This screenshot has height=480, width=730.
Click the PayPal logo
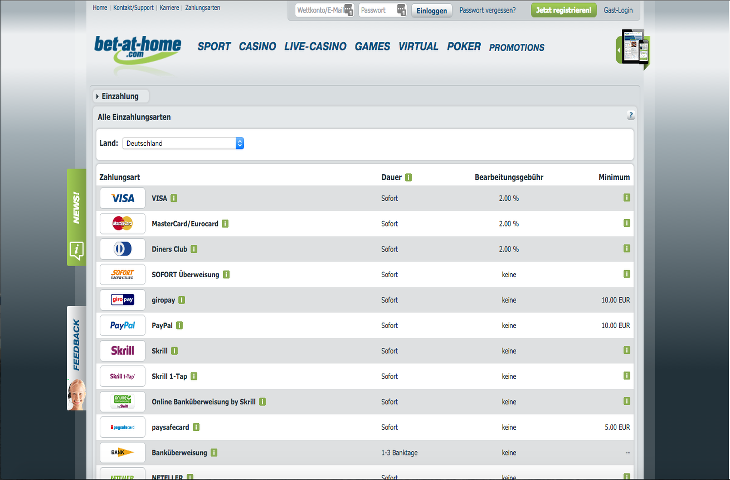click(122, 325)
